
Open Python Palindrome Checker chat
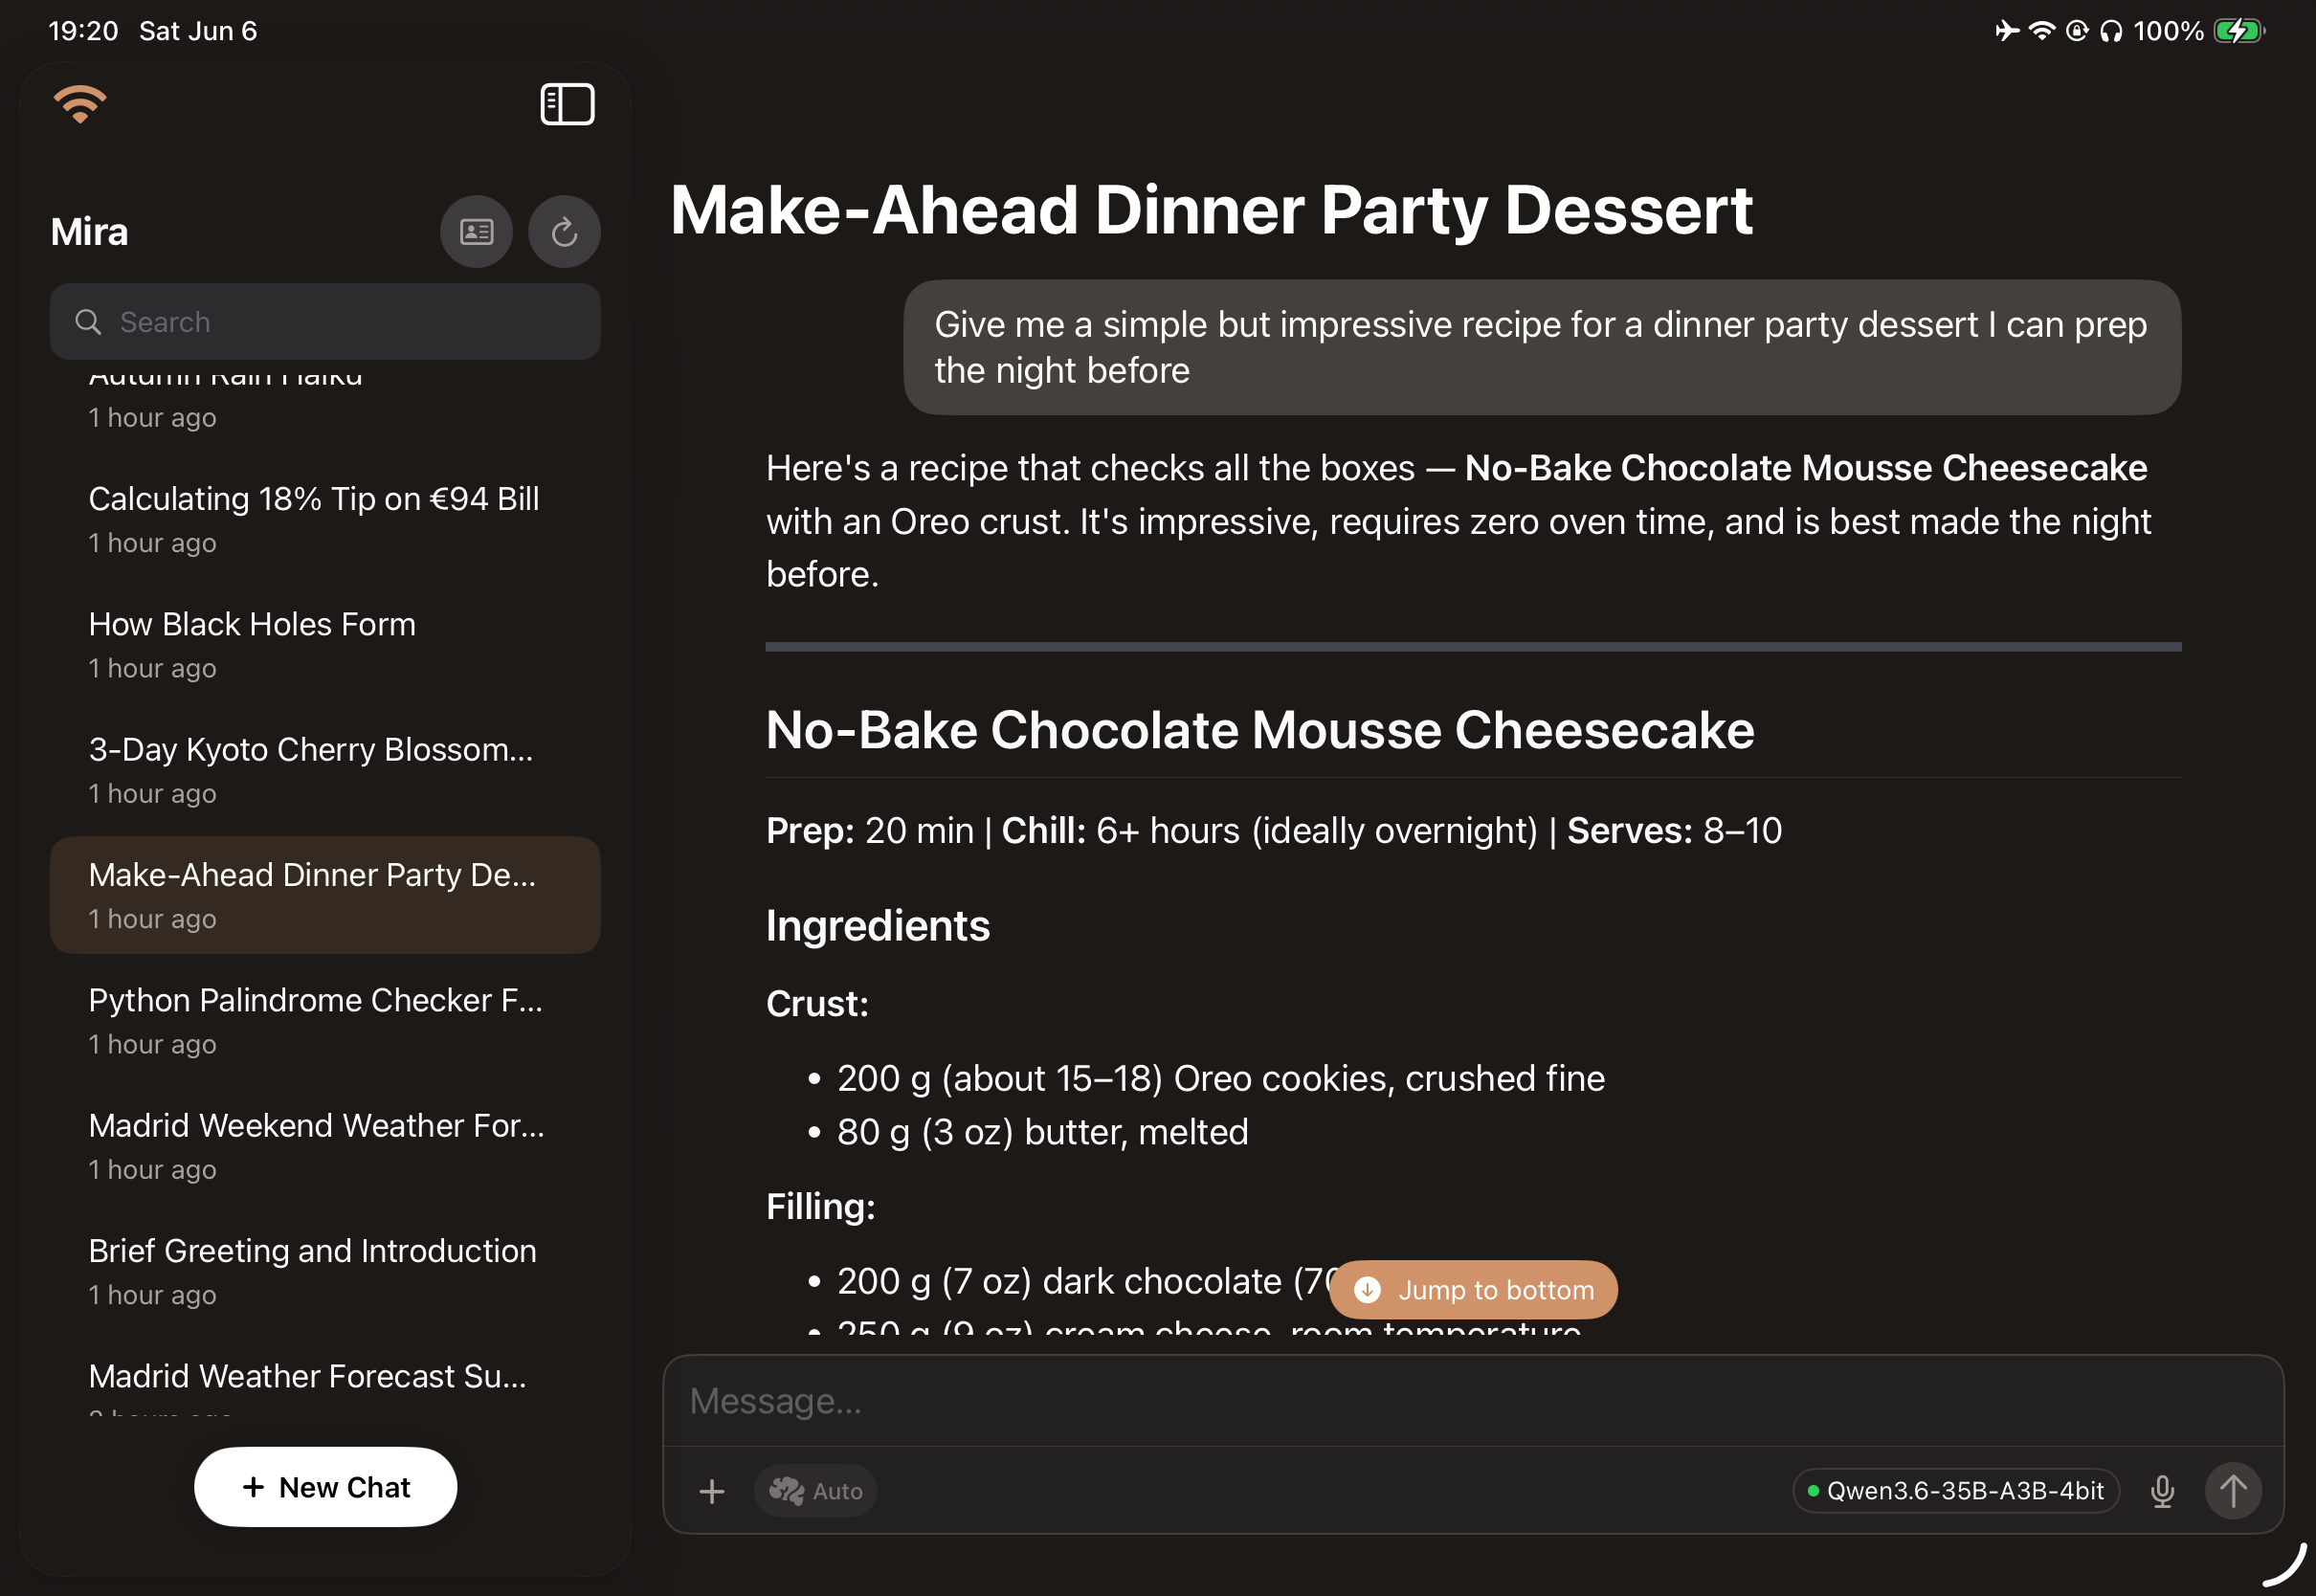pos(325,1020)
